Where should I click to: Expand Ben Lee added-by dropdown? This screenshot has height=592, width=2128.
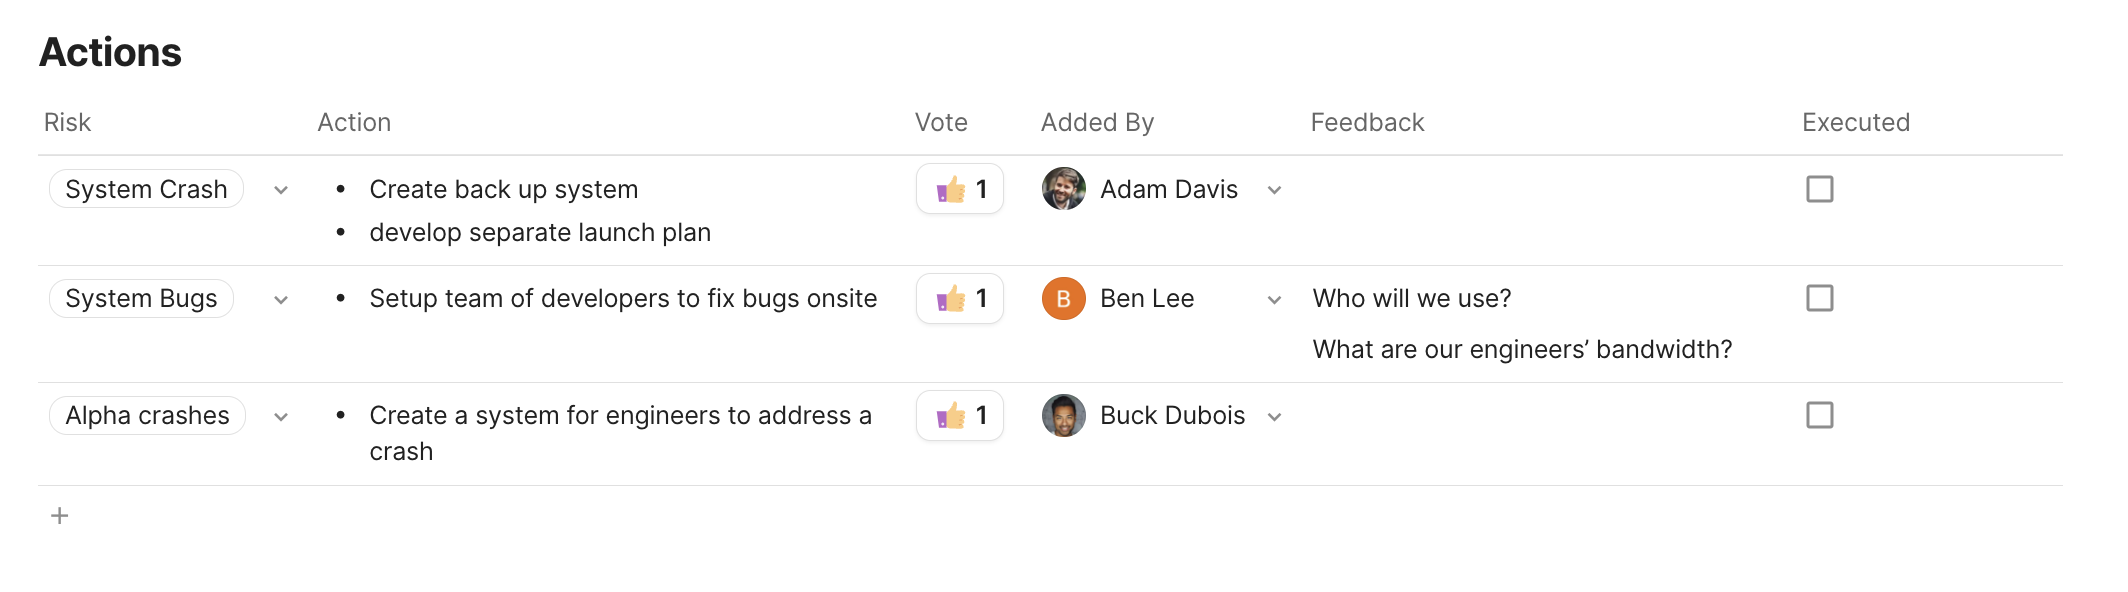(1274, 300)
